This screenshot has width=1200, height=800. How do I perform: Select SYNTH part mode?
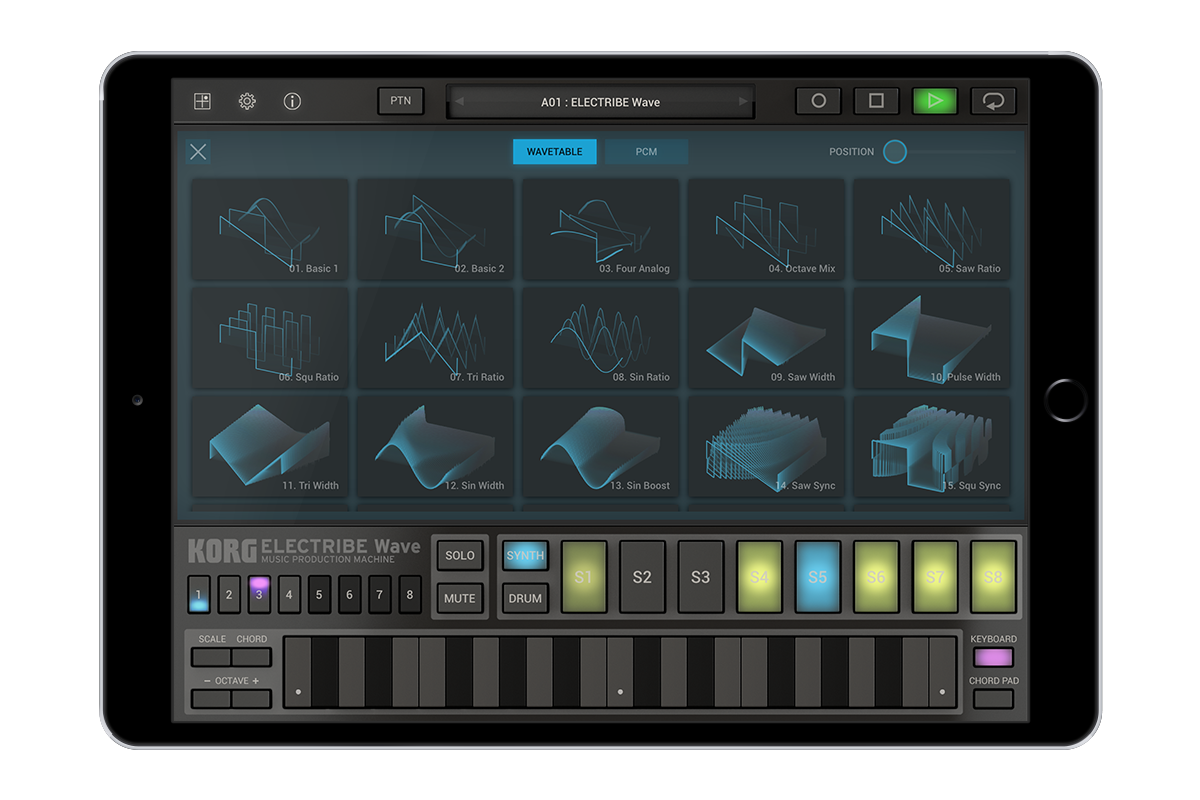pos(525,556)
